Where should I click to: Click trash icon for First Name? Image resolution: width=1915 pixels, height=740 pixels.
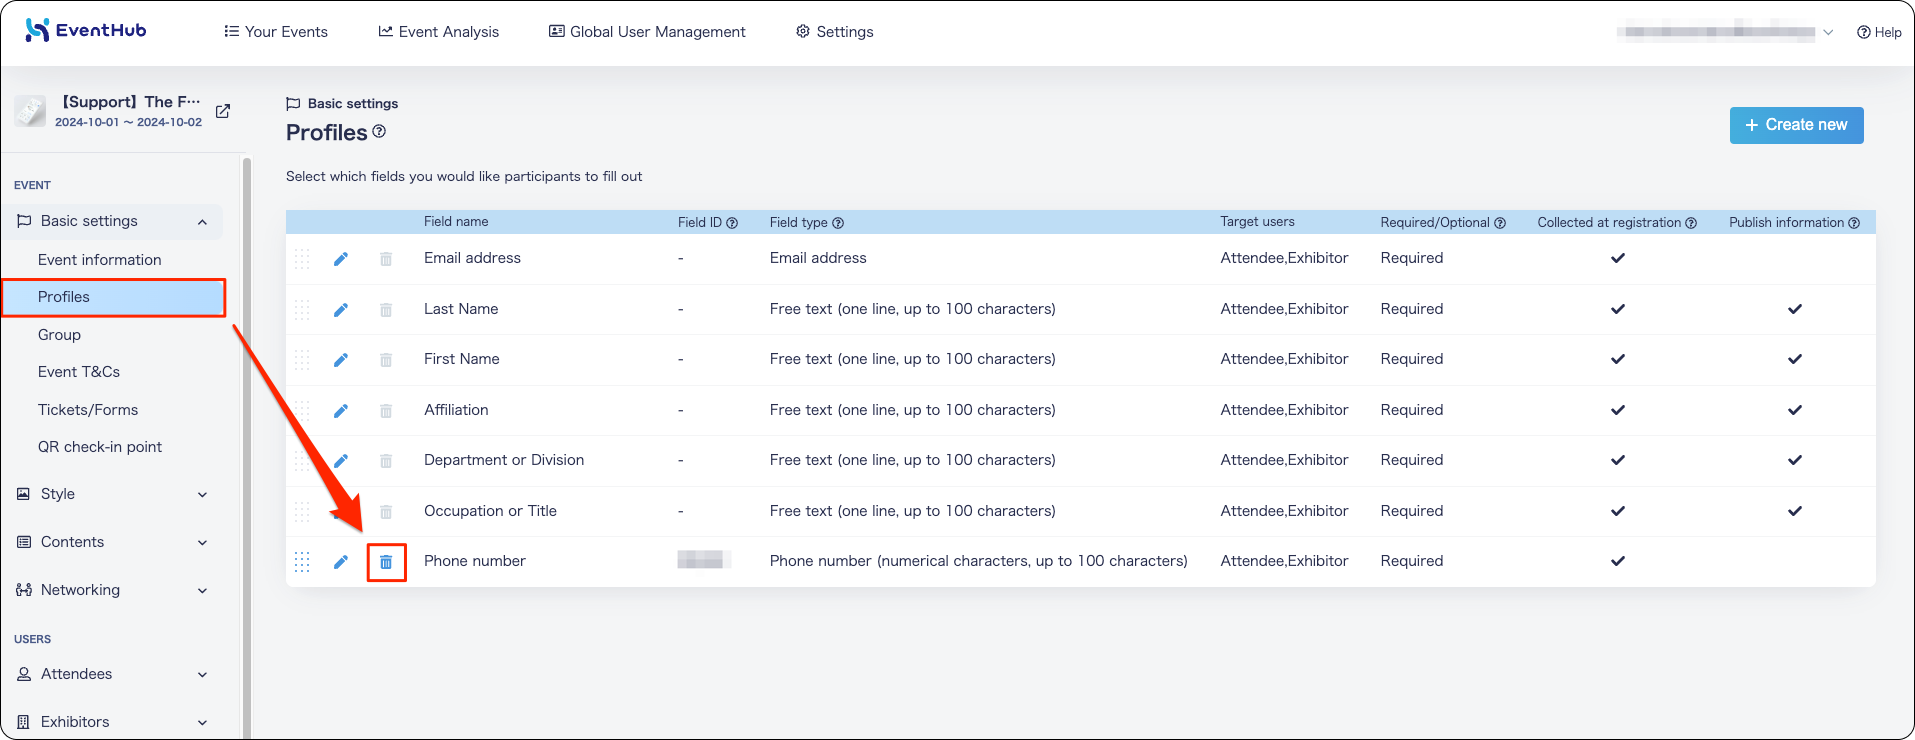tap(386, 360)
